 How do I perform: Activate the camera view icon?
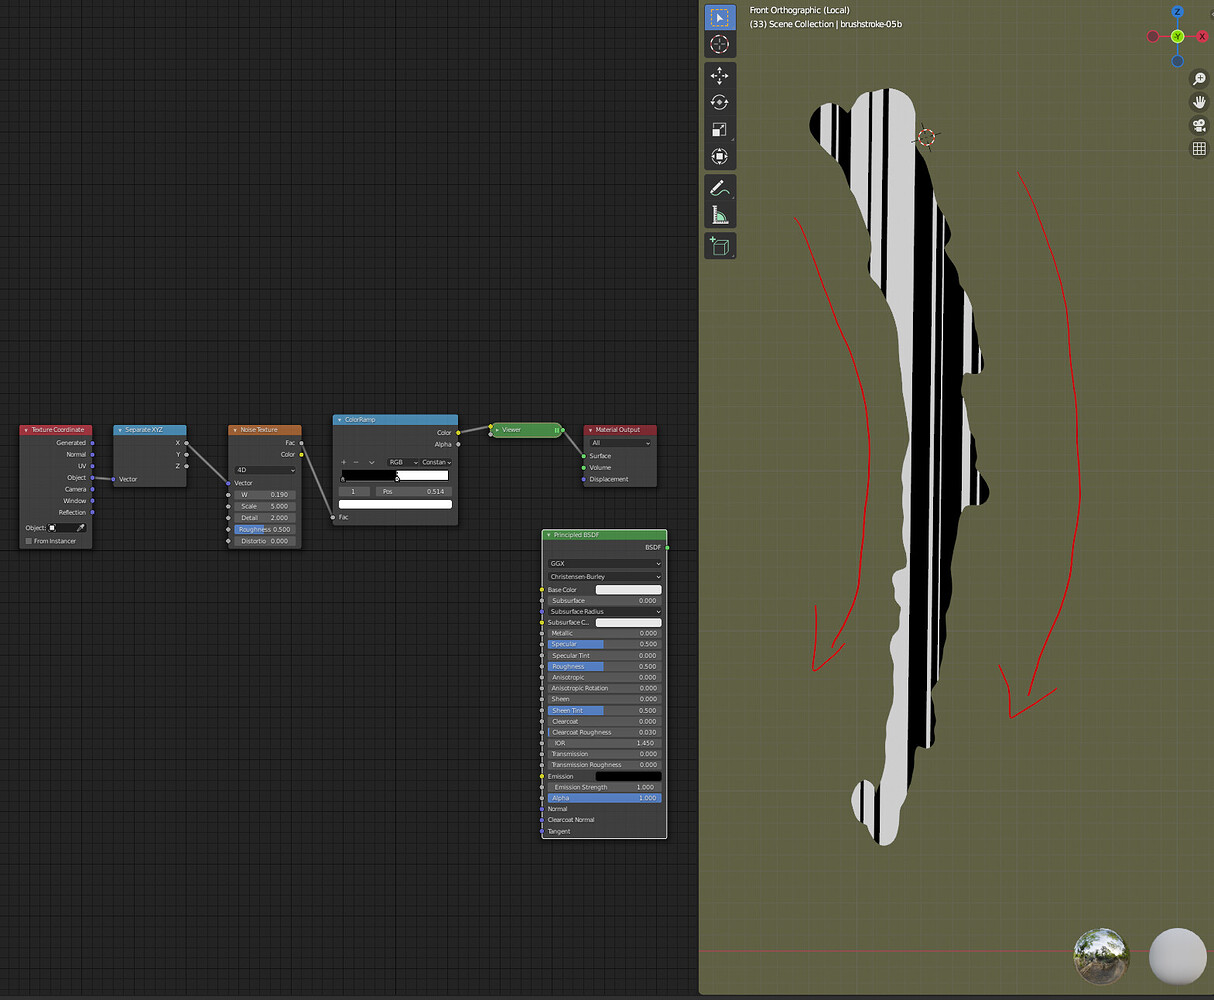tap(1199, 124)
